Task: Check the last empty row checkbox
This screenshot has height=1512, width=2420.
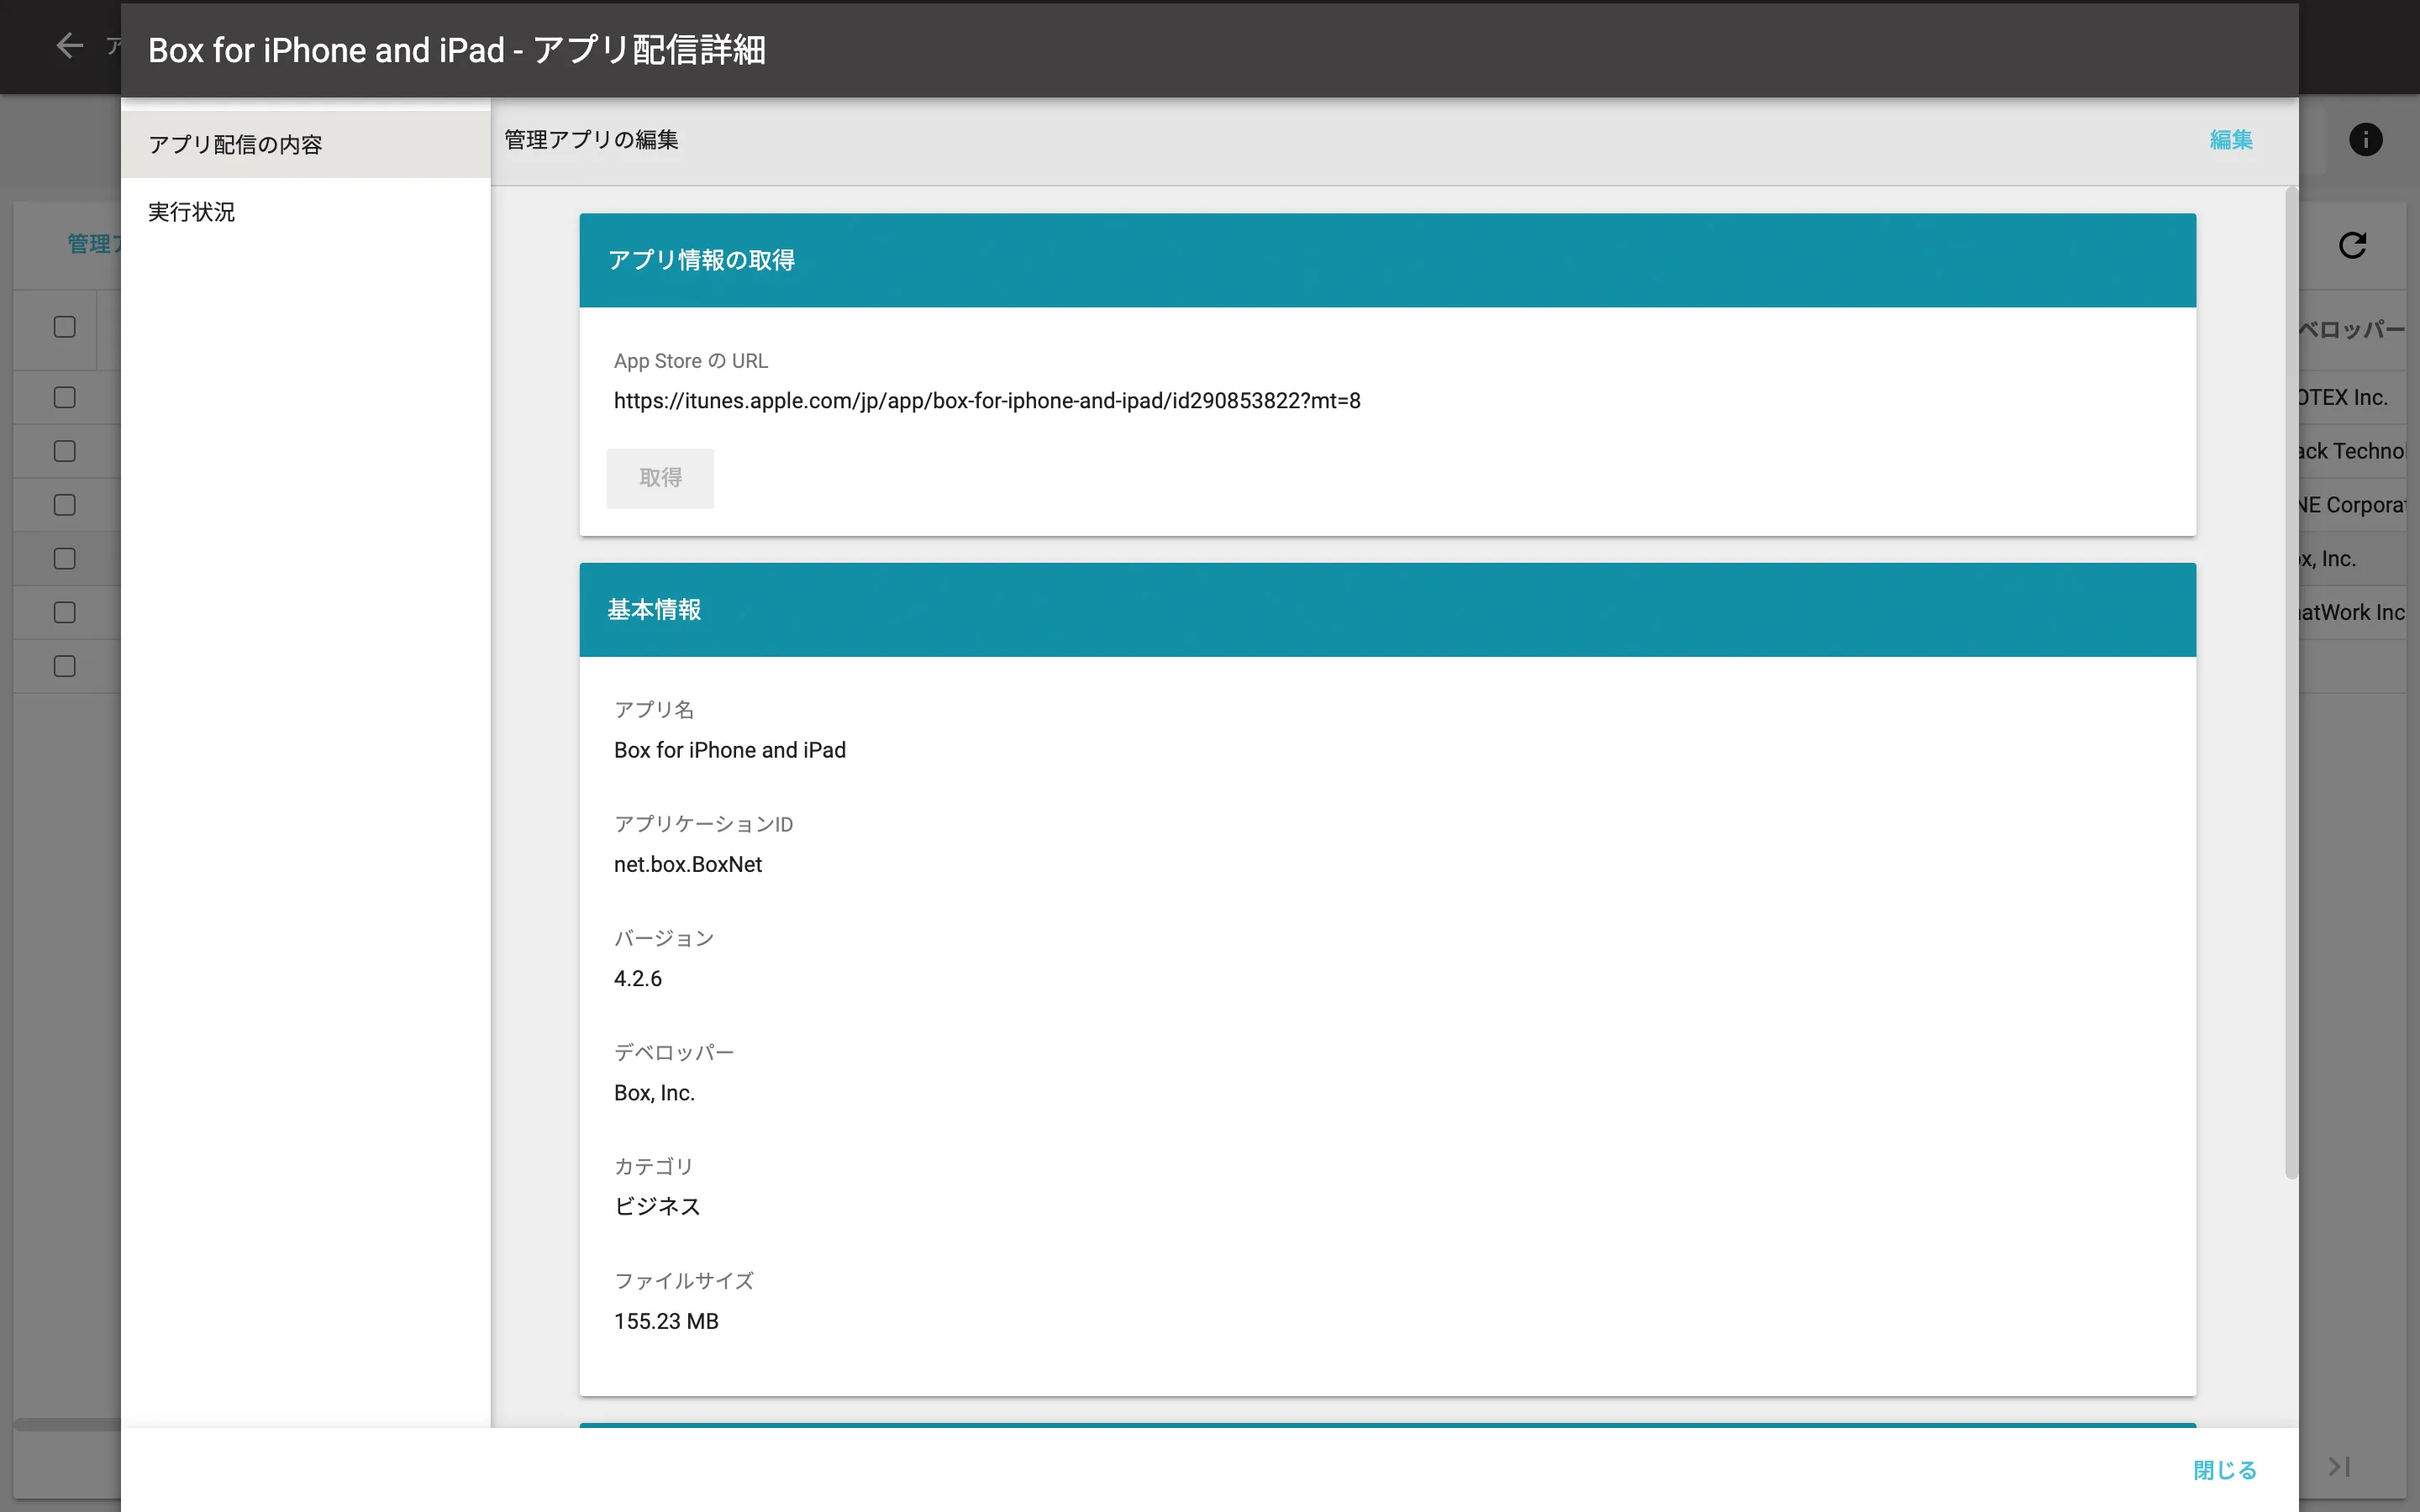Action: (65, 666)
